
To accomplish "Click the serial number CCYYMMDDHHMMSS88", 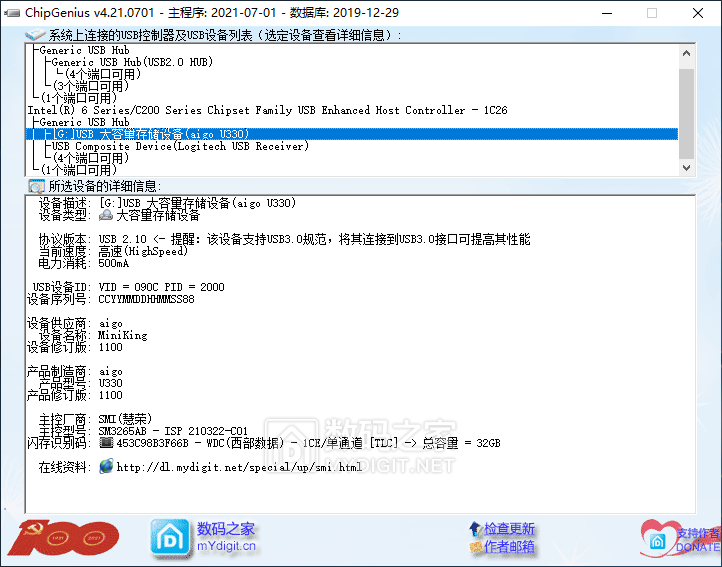I will tap(146, 299).
